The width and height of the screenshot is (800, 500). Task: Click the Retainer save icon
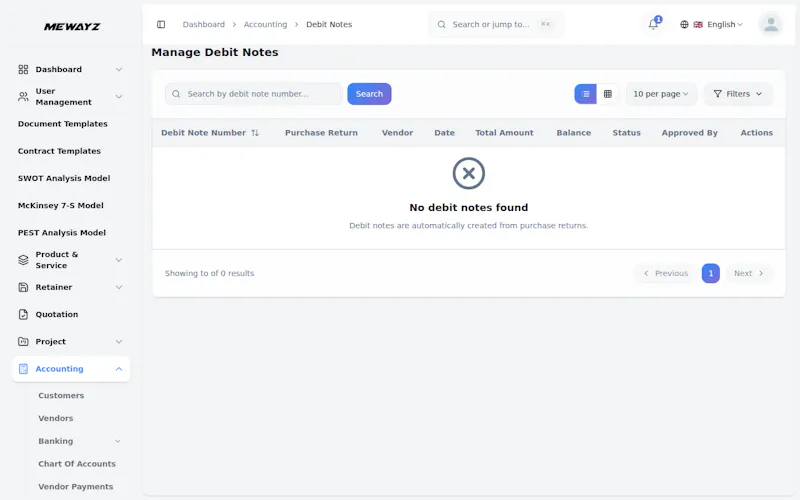coord(23,287)
